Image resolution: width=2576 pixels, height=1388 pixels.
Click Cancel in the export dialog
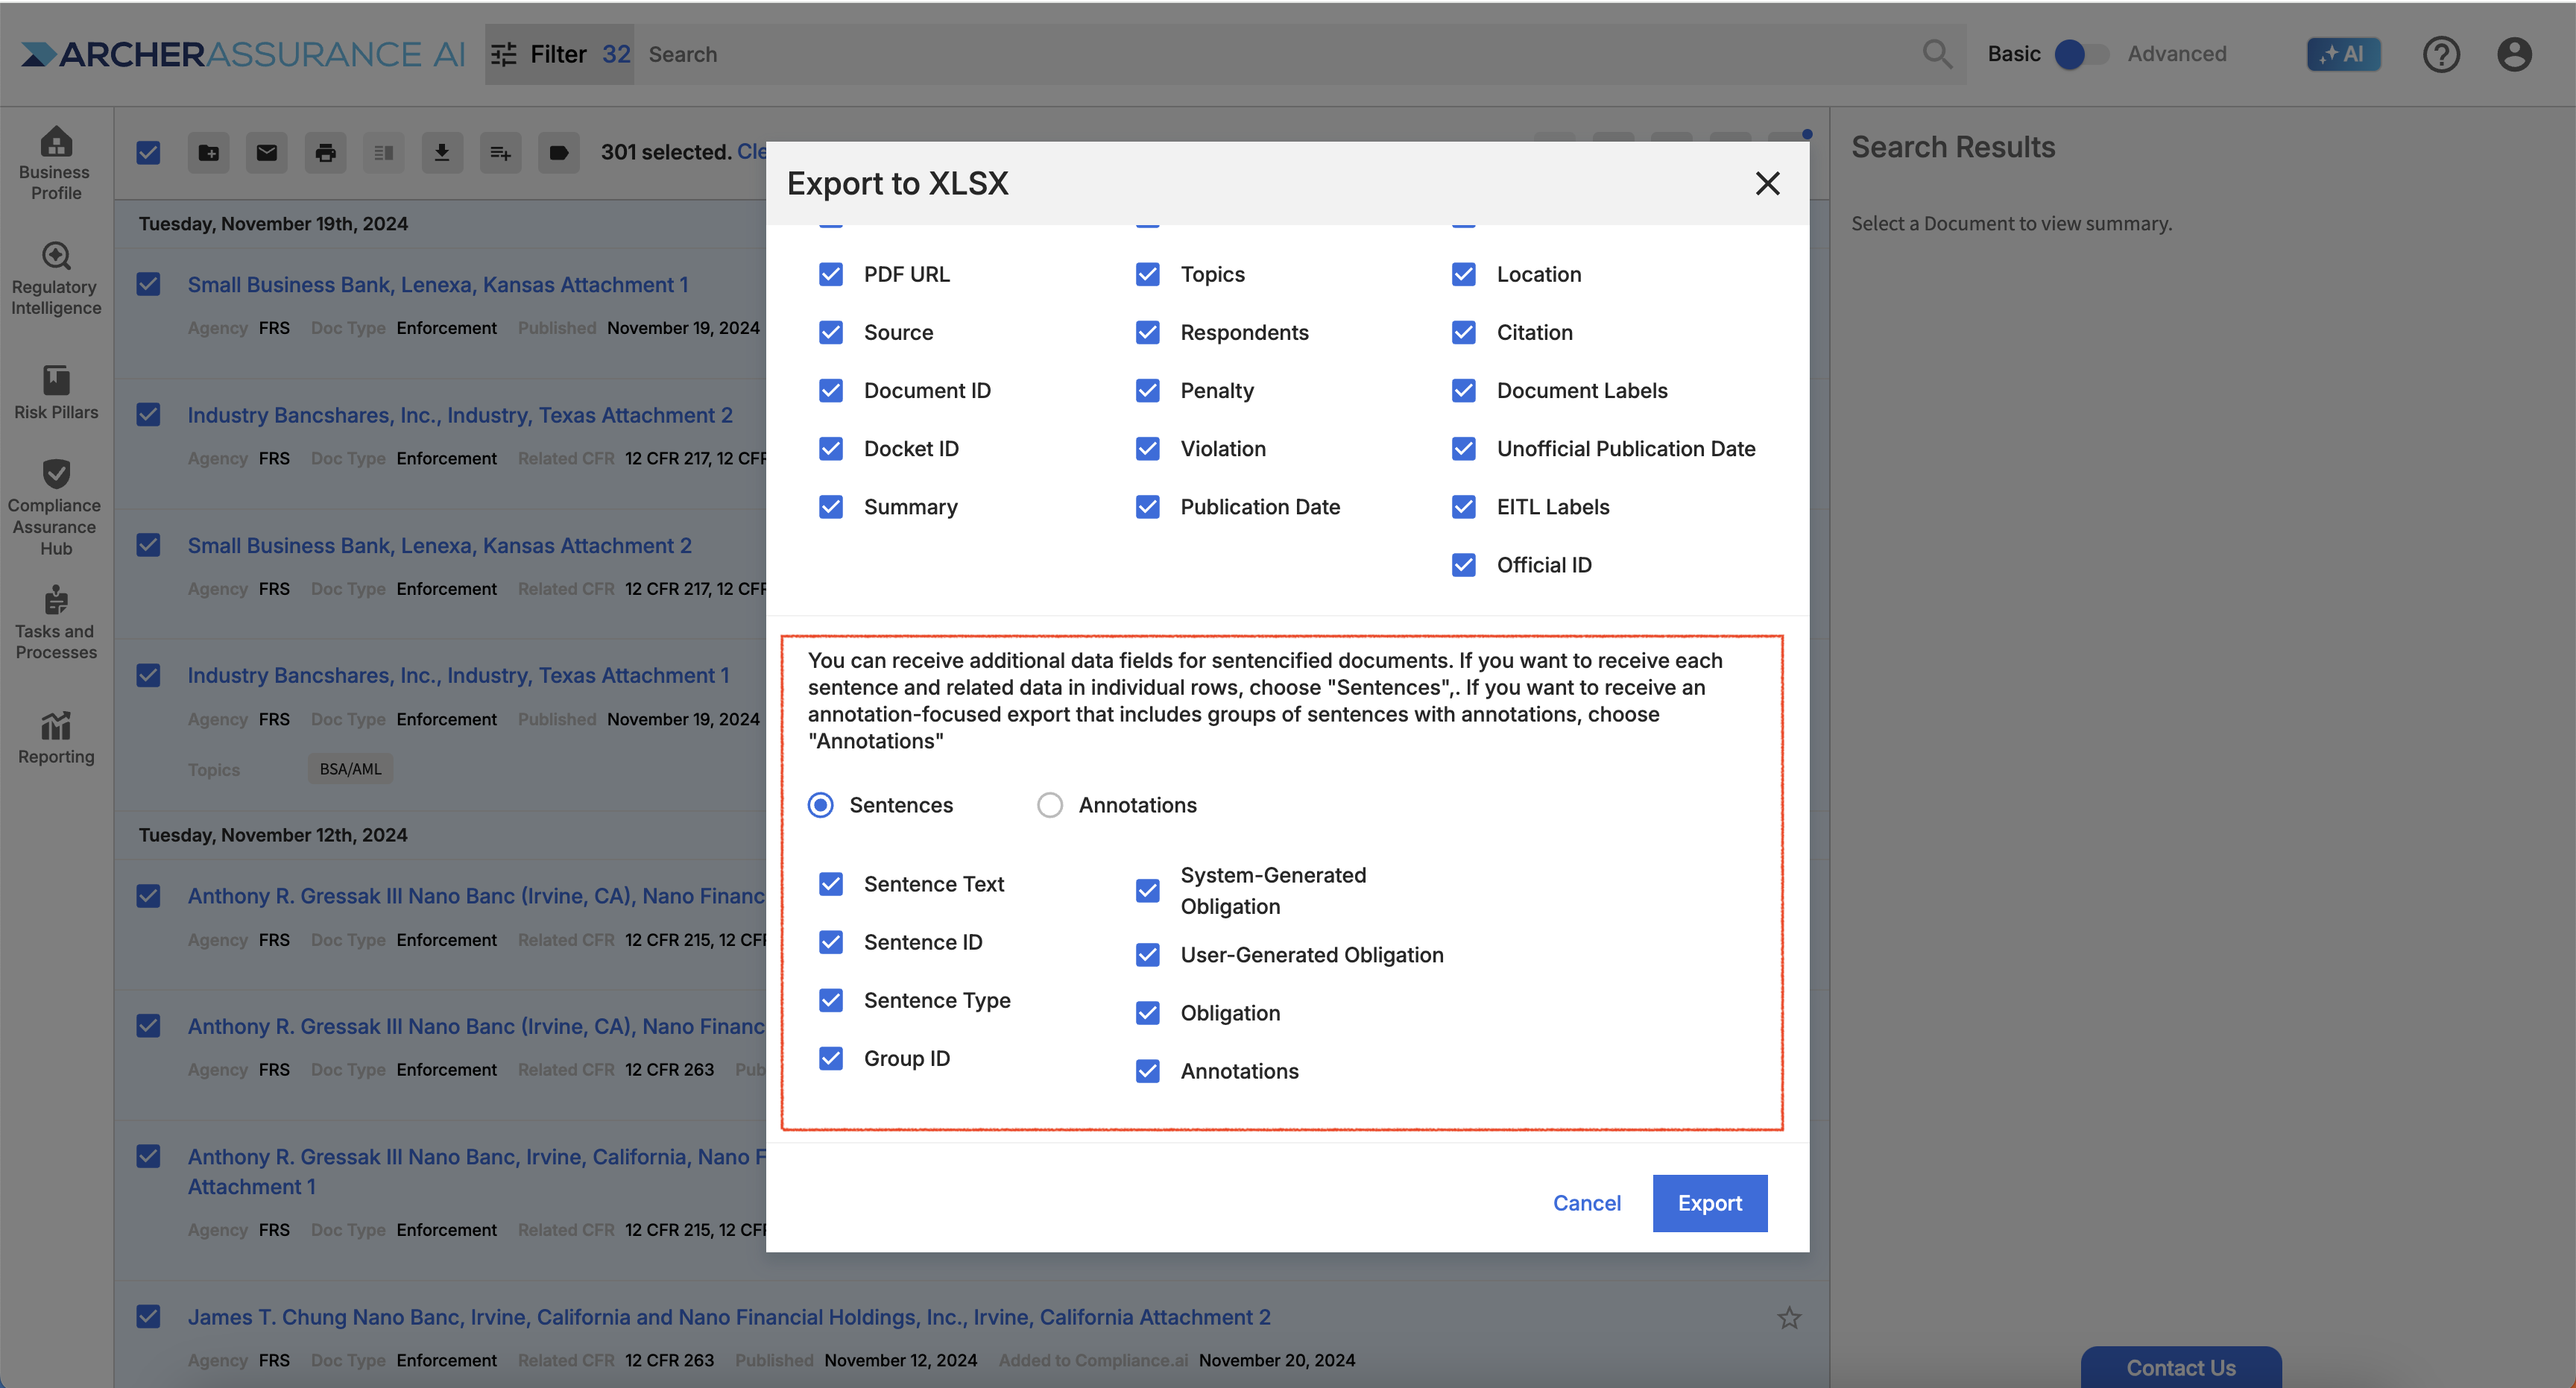[1586, 1203]
